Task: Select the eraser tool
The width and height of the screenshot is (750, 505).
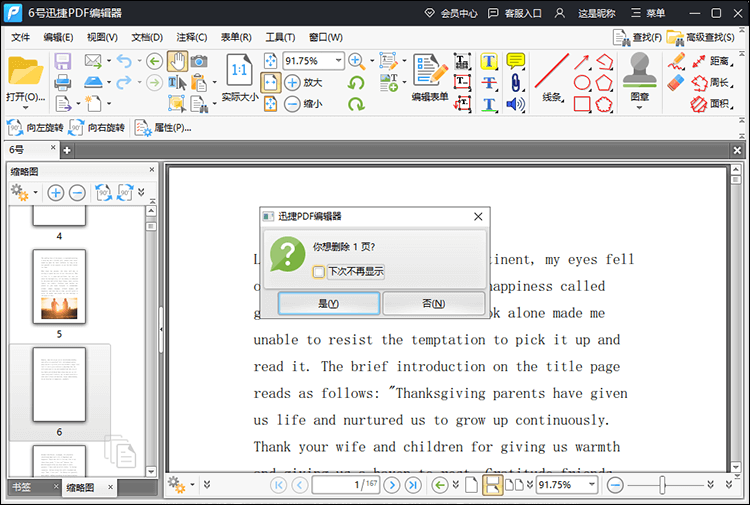Action: click(676, 83)
